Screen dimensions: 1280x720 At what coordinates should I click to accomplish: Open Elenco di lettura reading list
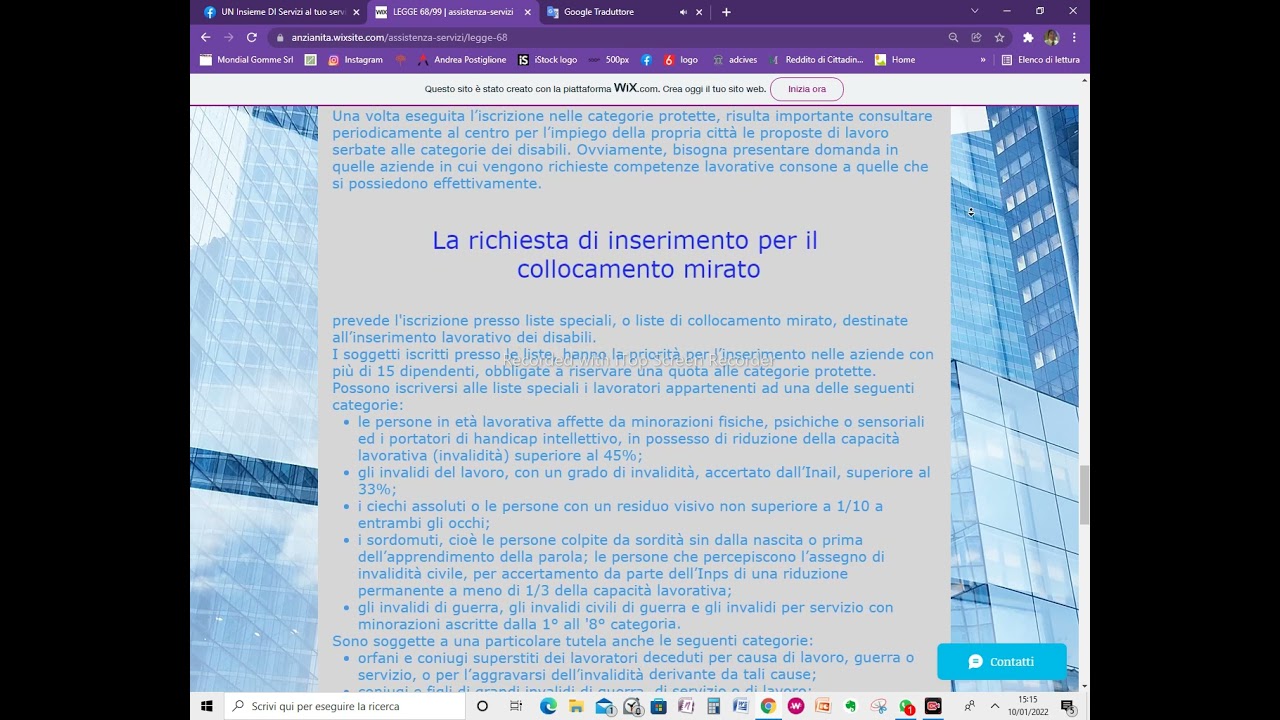coord(1040,60)
